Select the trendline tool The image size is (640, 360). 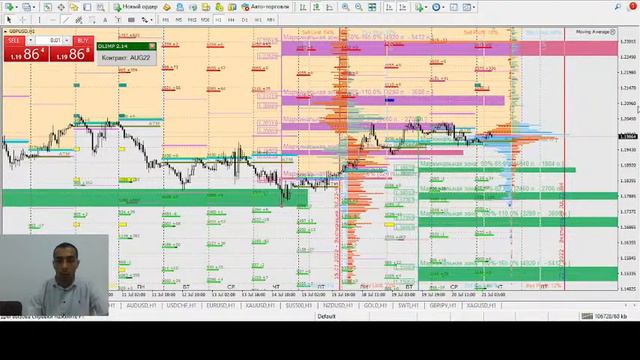[65, 20]
